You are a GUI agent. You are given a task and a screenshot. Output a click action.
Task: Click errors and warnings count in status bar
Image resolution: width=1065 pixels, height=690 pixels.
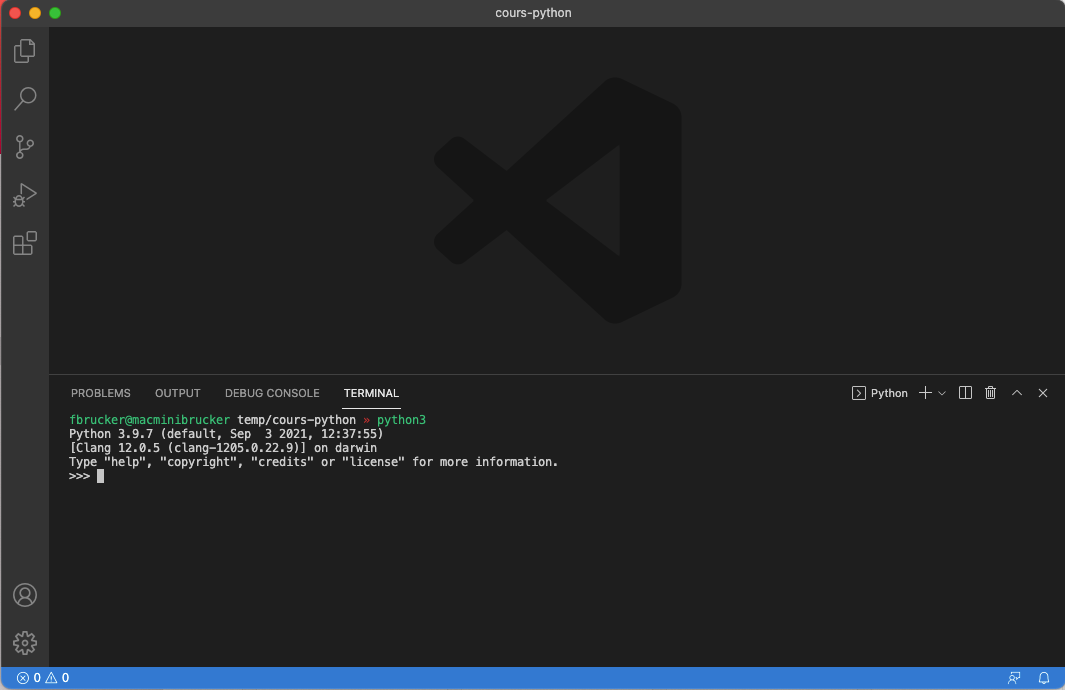coord(43,678)
